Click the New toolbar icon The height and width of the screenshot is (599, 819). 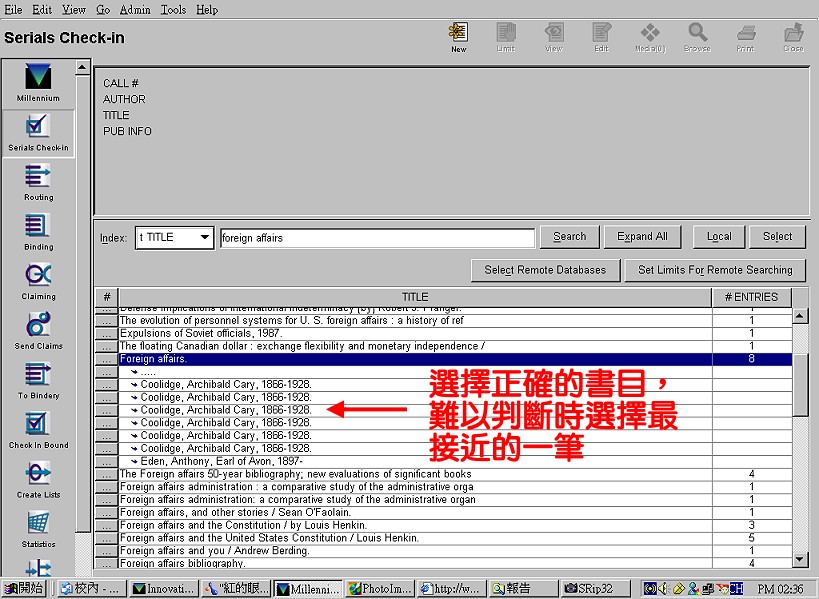tap(458, 37)
